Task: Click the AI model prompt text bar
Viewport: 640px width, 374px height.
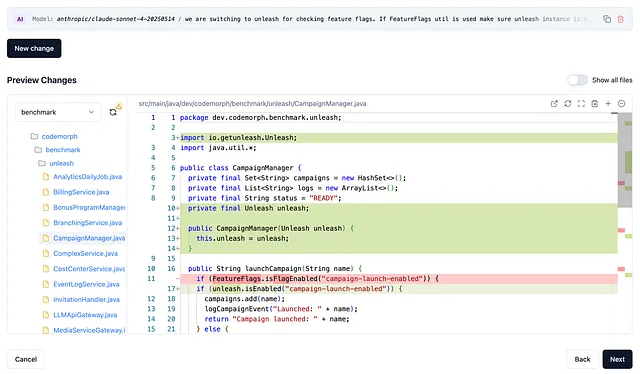Action: 320,19
